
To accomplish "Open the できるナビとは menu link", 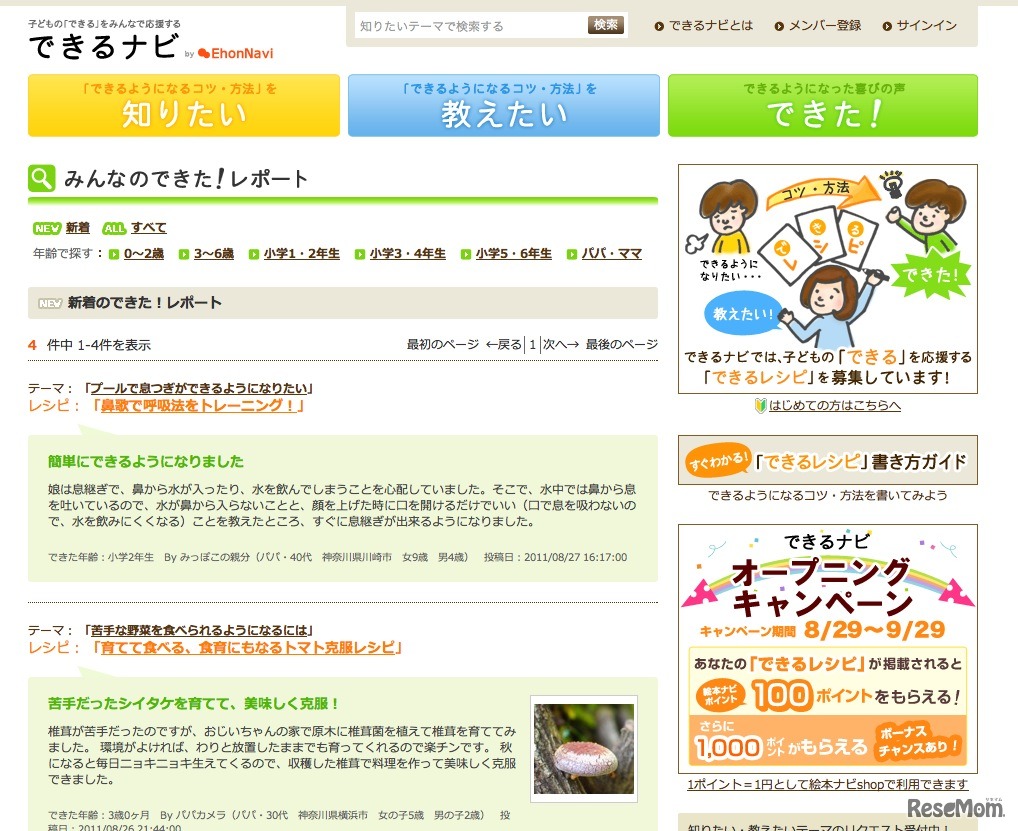I will click(711, 26).
